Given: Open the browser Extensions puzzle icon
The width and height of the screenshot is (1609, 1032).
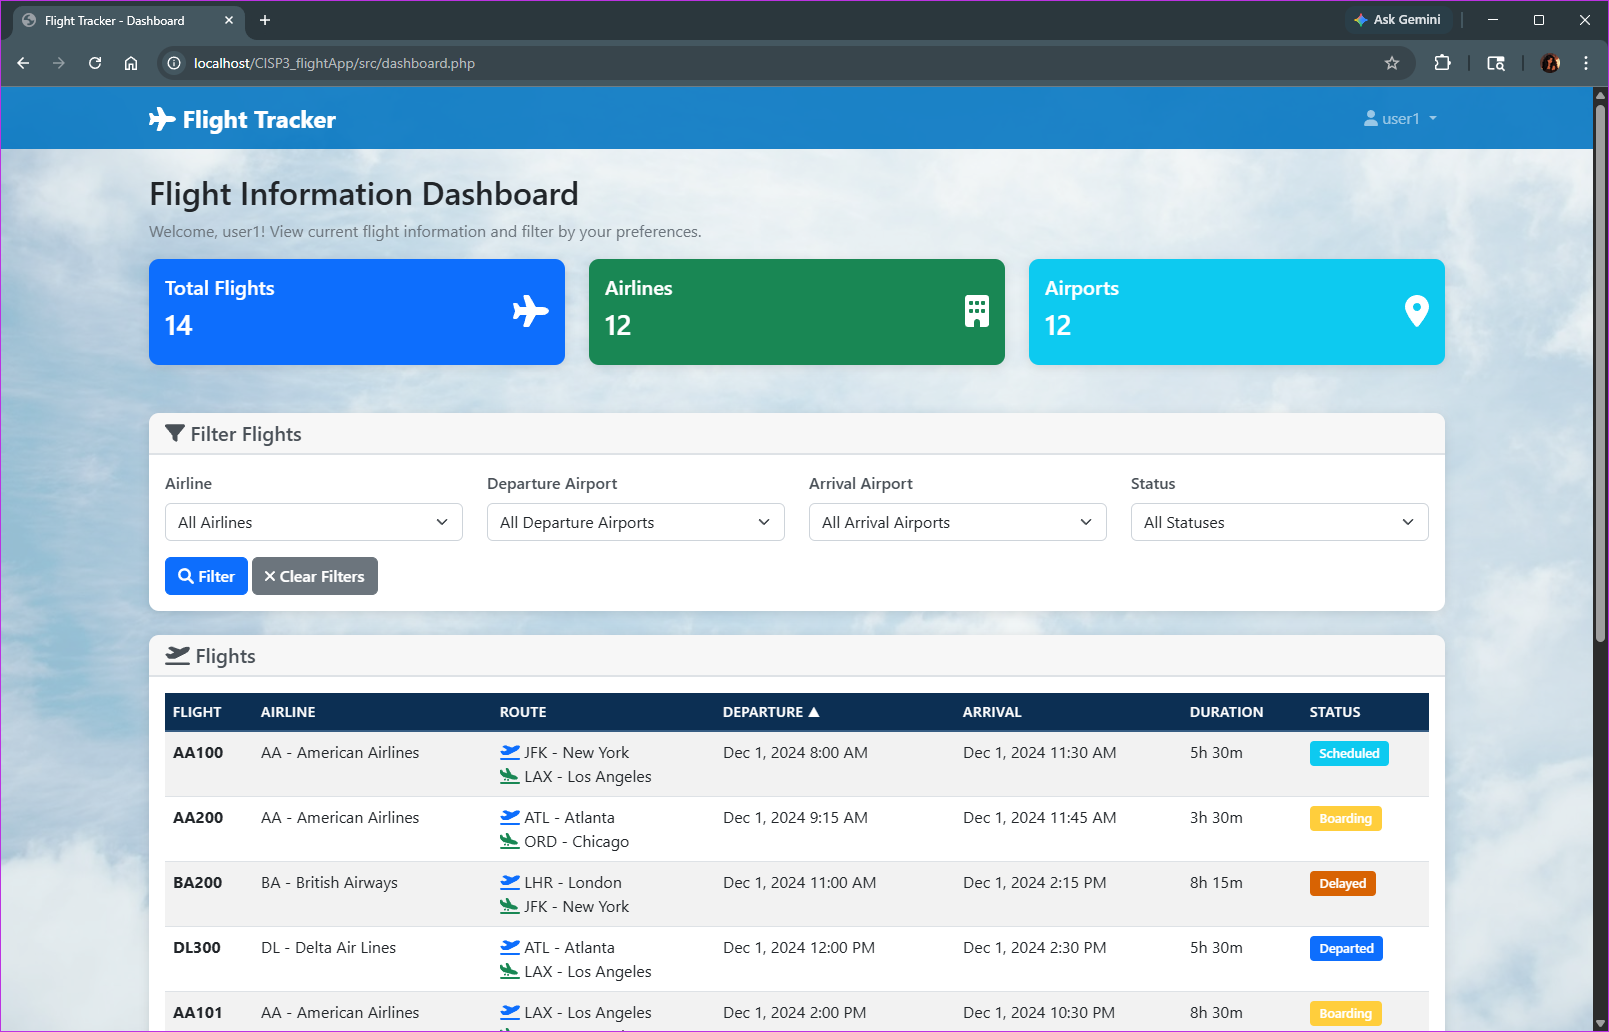Looking at the screenshot, I should point(1442,63).
